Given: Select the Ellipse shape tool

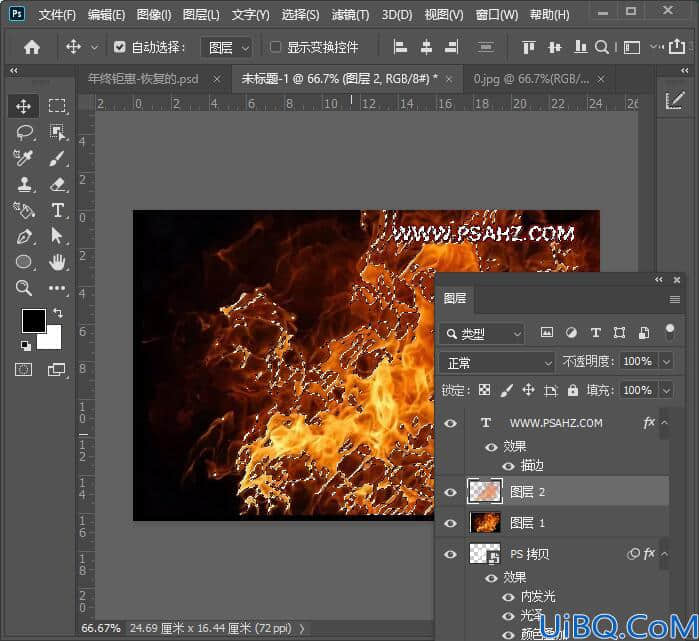Looking at the screenshot, I should pyautogui.click(x=24, y=262).
